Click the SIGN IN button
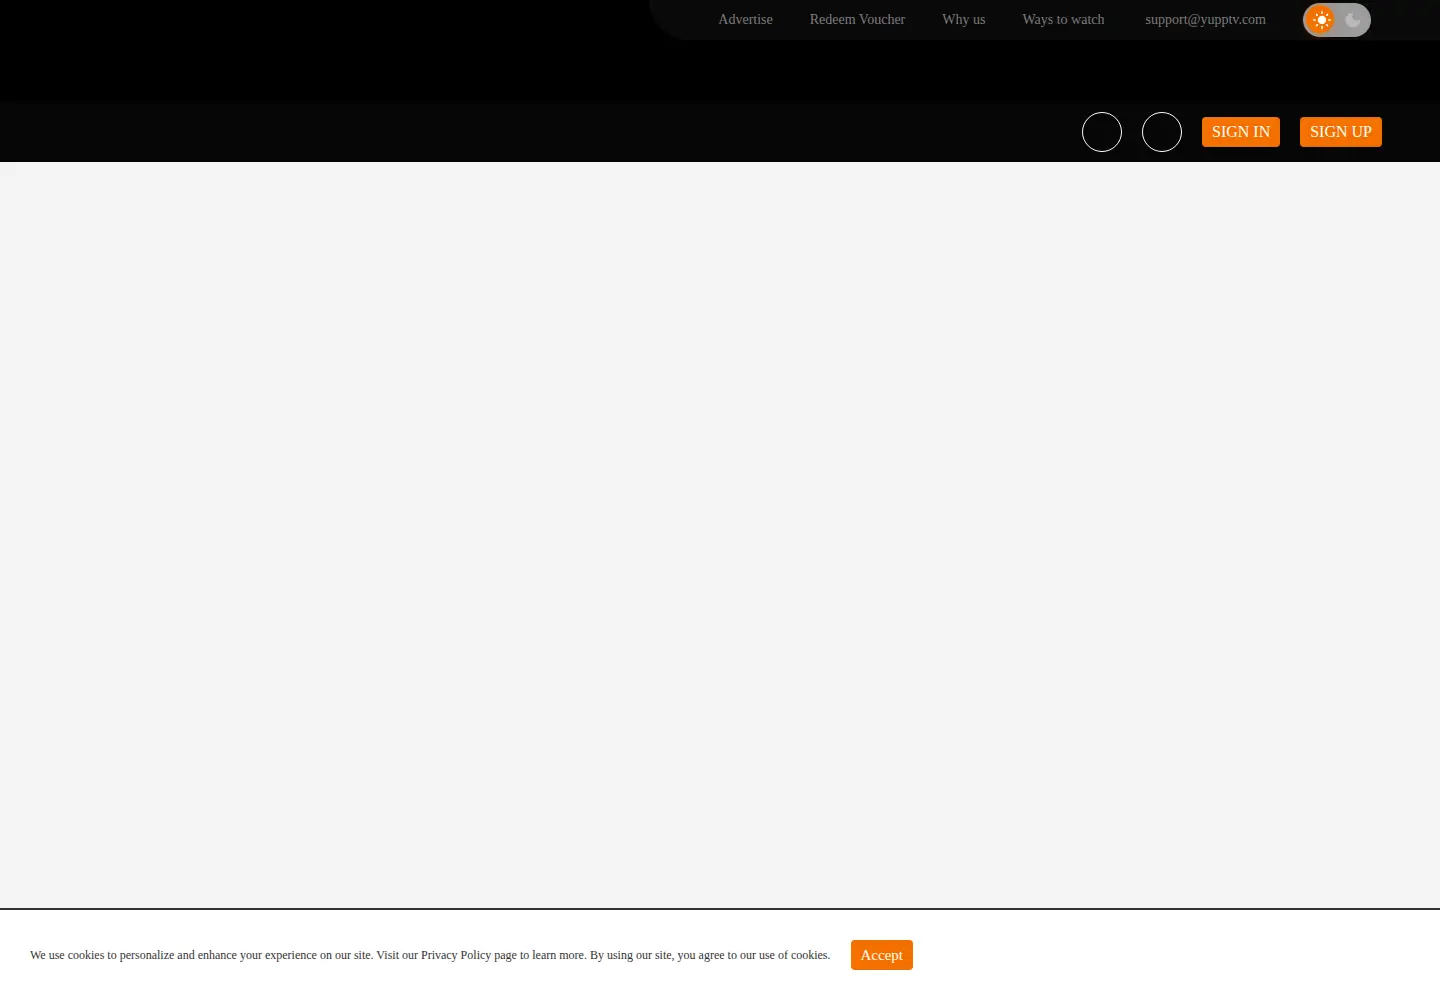Viewport: 1440px width, 1000px height. [x=1241, y=132]
